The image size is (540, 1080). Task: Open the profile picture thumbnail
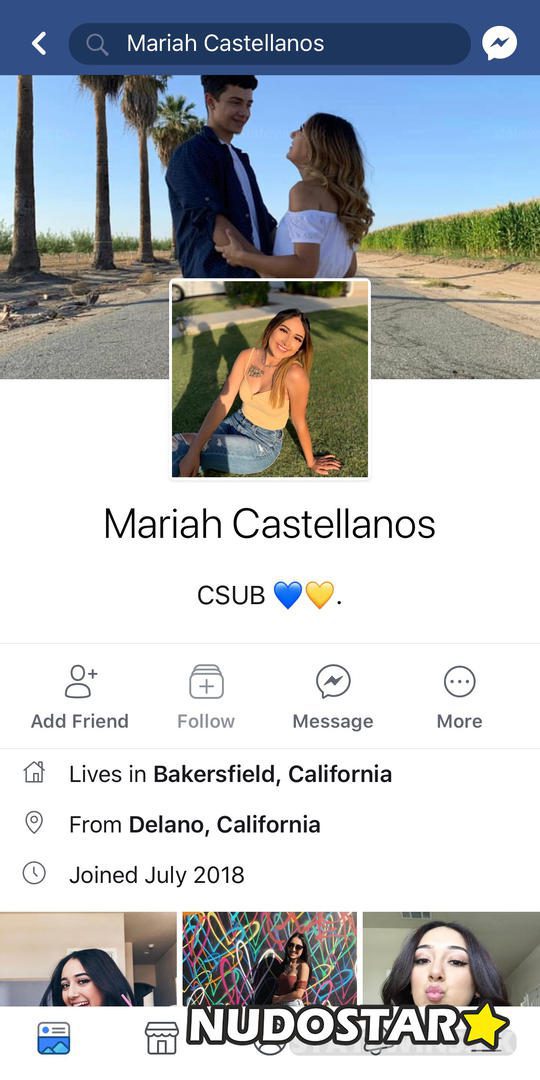pos(270,379)
